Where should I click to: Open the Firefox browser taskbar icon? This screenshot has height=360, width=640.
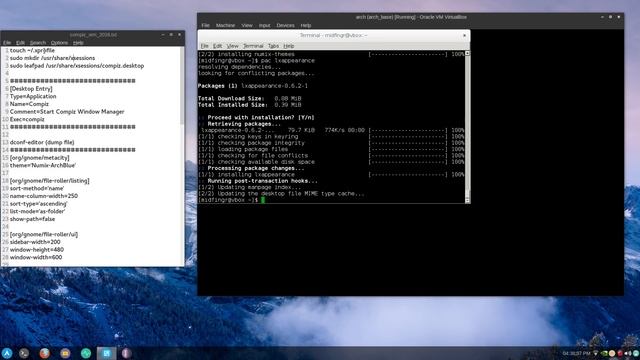click(44, 353)
